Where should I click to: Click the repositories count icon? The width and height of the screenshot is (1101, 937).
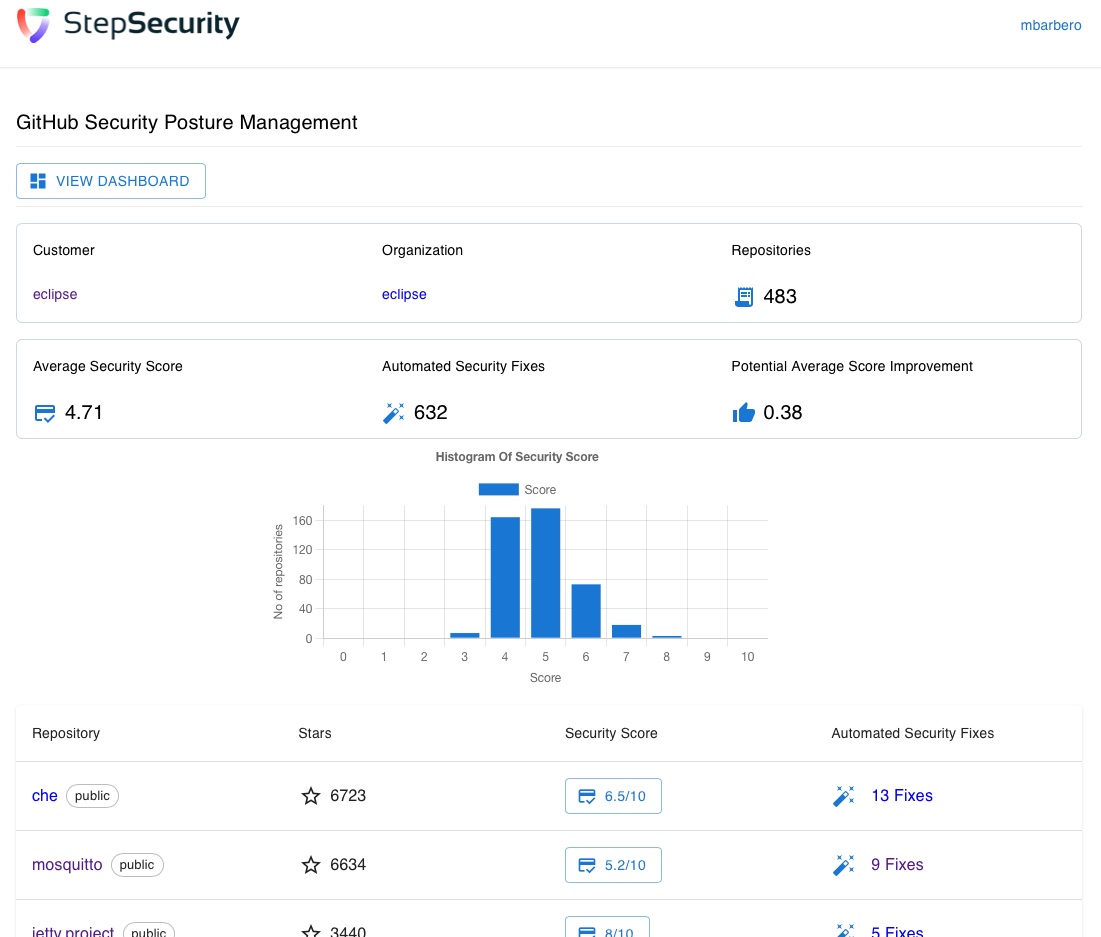(744, 297)
